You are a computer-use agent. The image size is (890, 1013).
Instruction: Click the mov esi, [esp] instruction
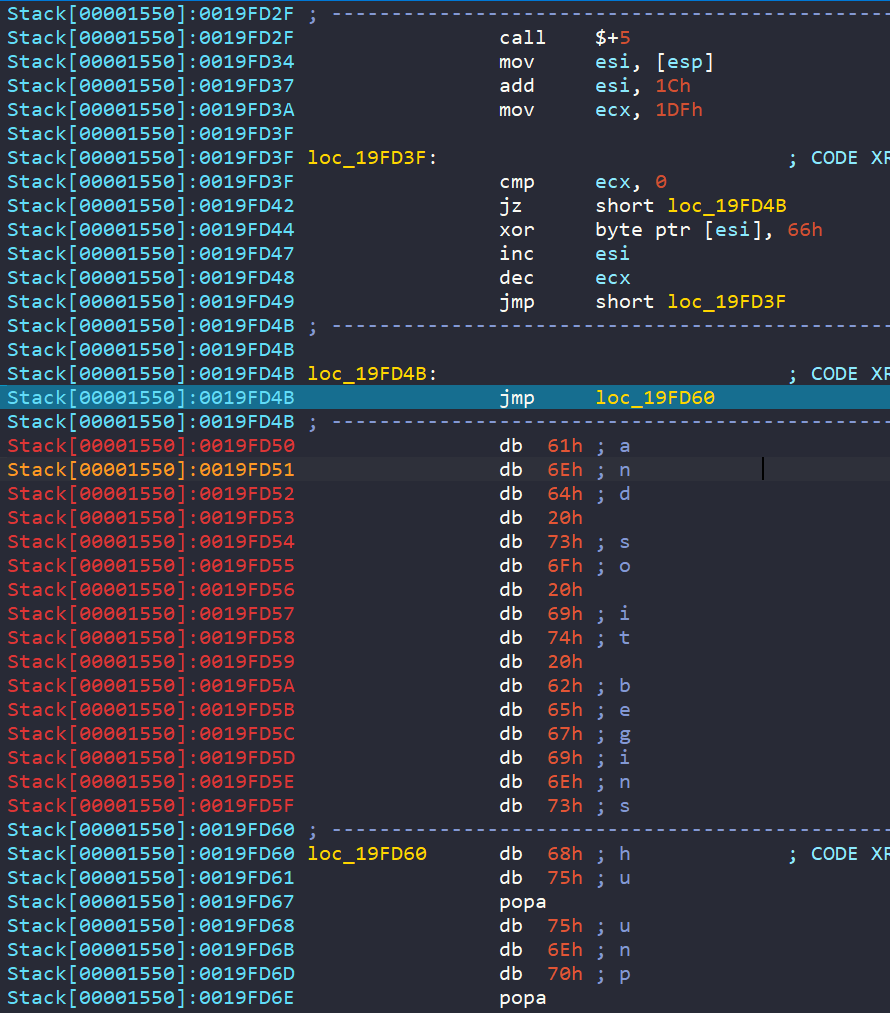pos(606,61)
